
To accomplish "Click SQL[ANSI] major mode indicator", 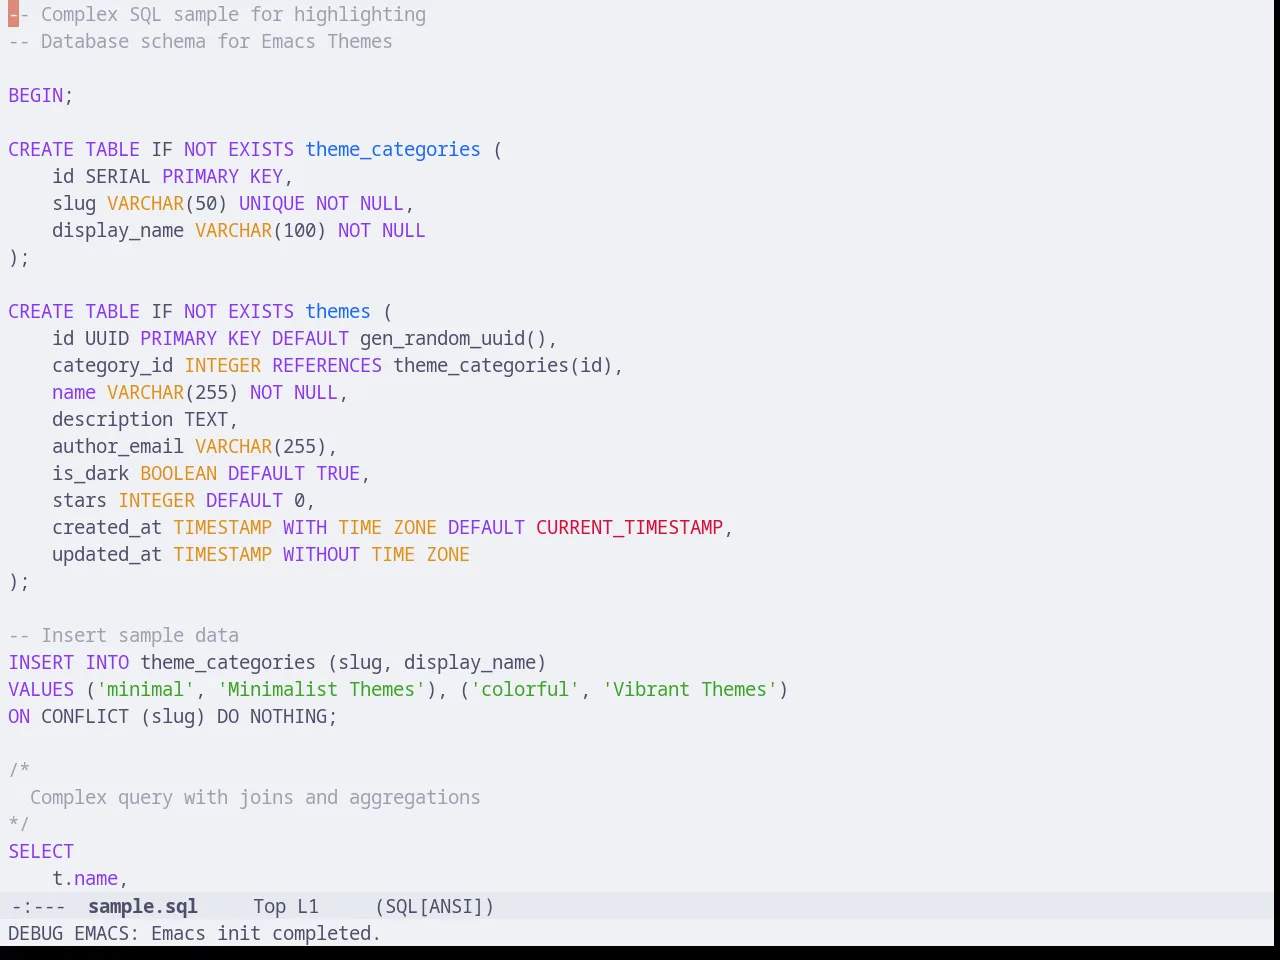I will (x=435, y=906).
